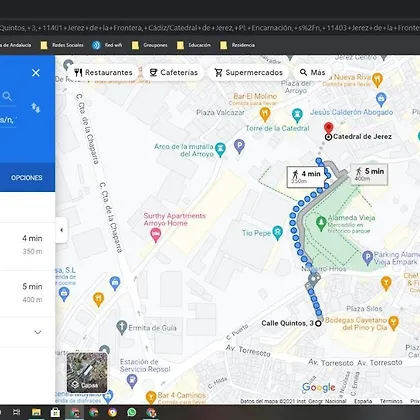Open the Groupones bookmarks folder
This screenshot has height=420, width=420.
(x=150, y=45)
